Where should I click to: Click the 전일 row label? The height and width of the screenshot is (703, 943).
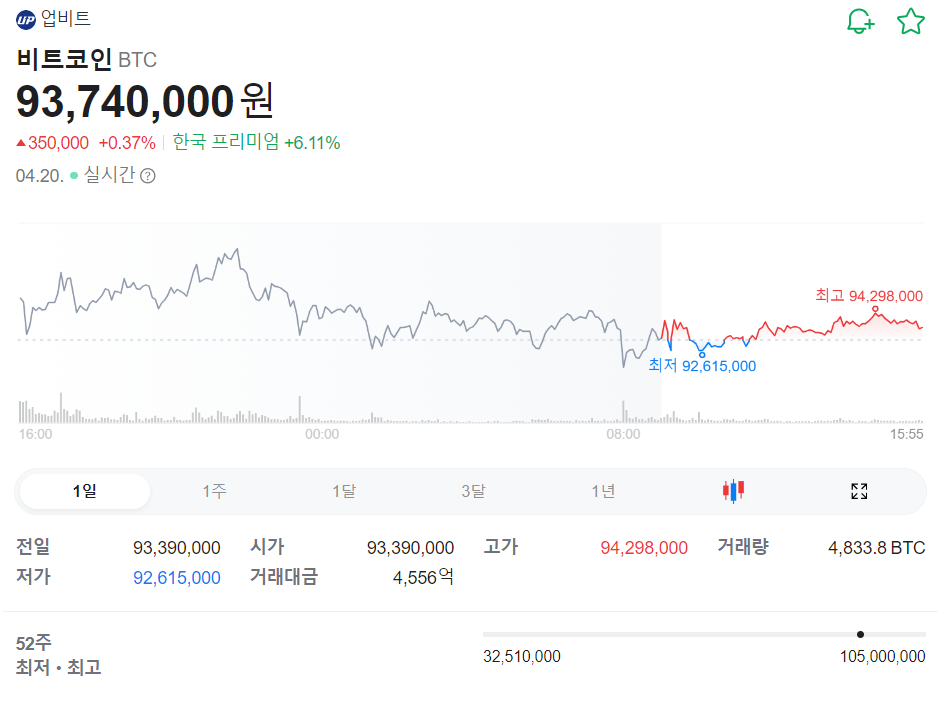33,547
